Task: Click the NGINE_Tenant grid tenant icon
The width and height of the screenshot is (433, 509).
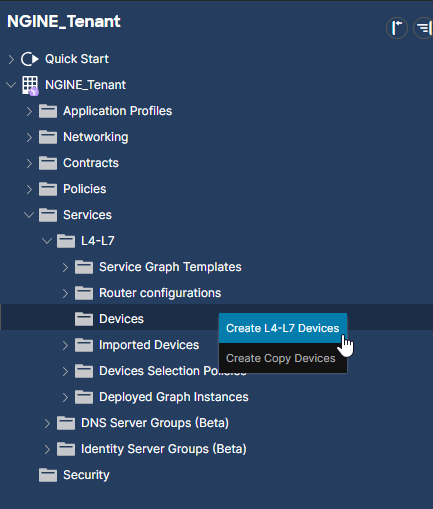Action: (x=30, y=85)
